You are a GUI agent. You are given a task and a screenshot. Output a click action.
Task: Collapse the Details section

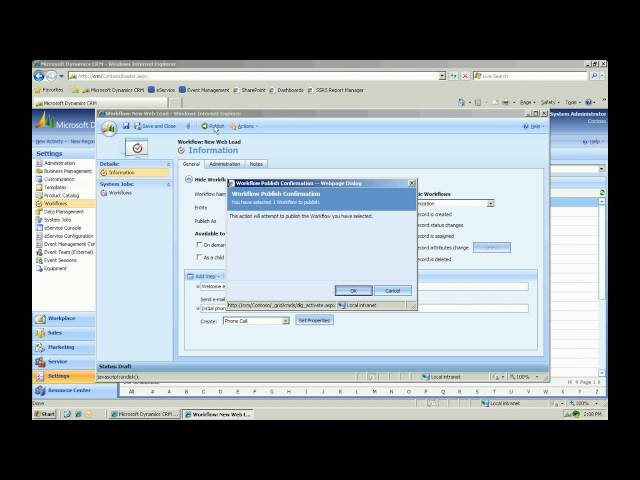coord(168,164)
